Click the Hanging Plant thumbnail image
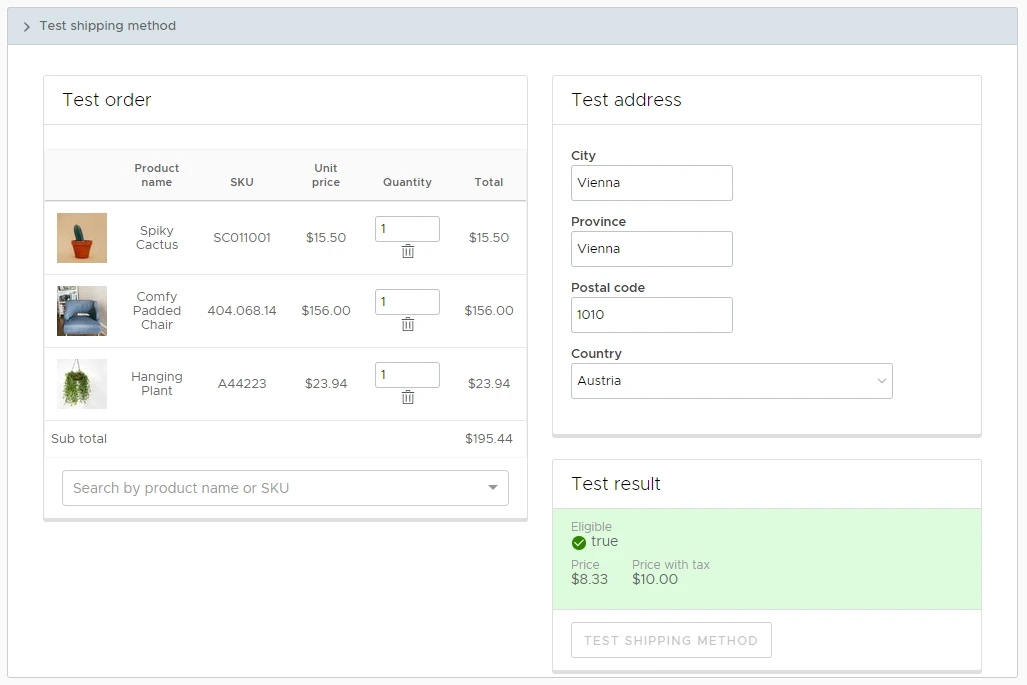1027x685 pixels. point(82,384)
